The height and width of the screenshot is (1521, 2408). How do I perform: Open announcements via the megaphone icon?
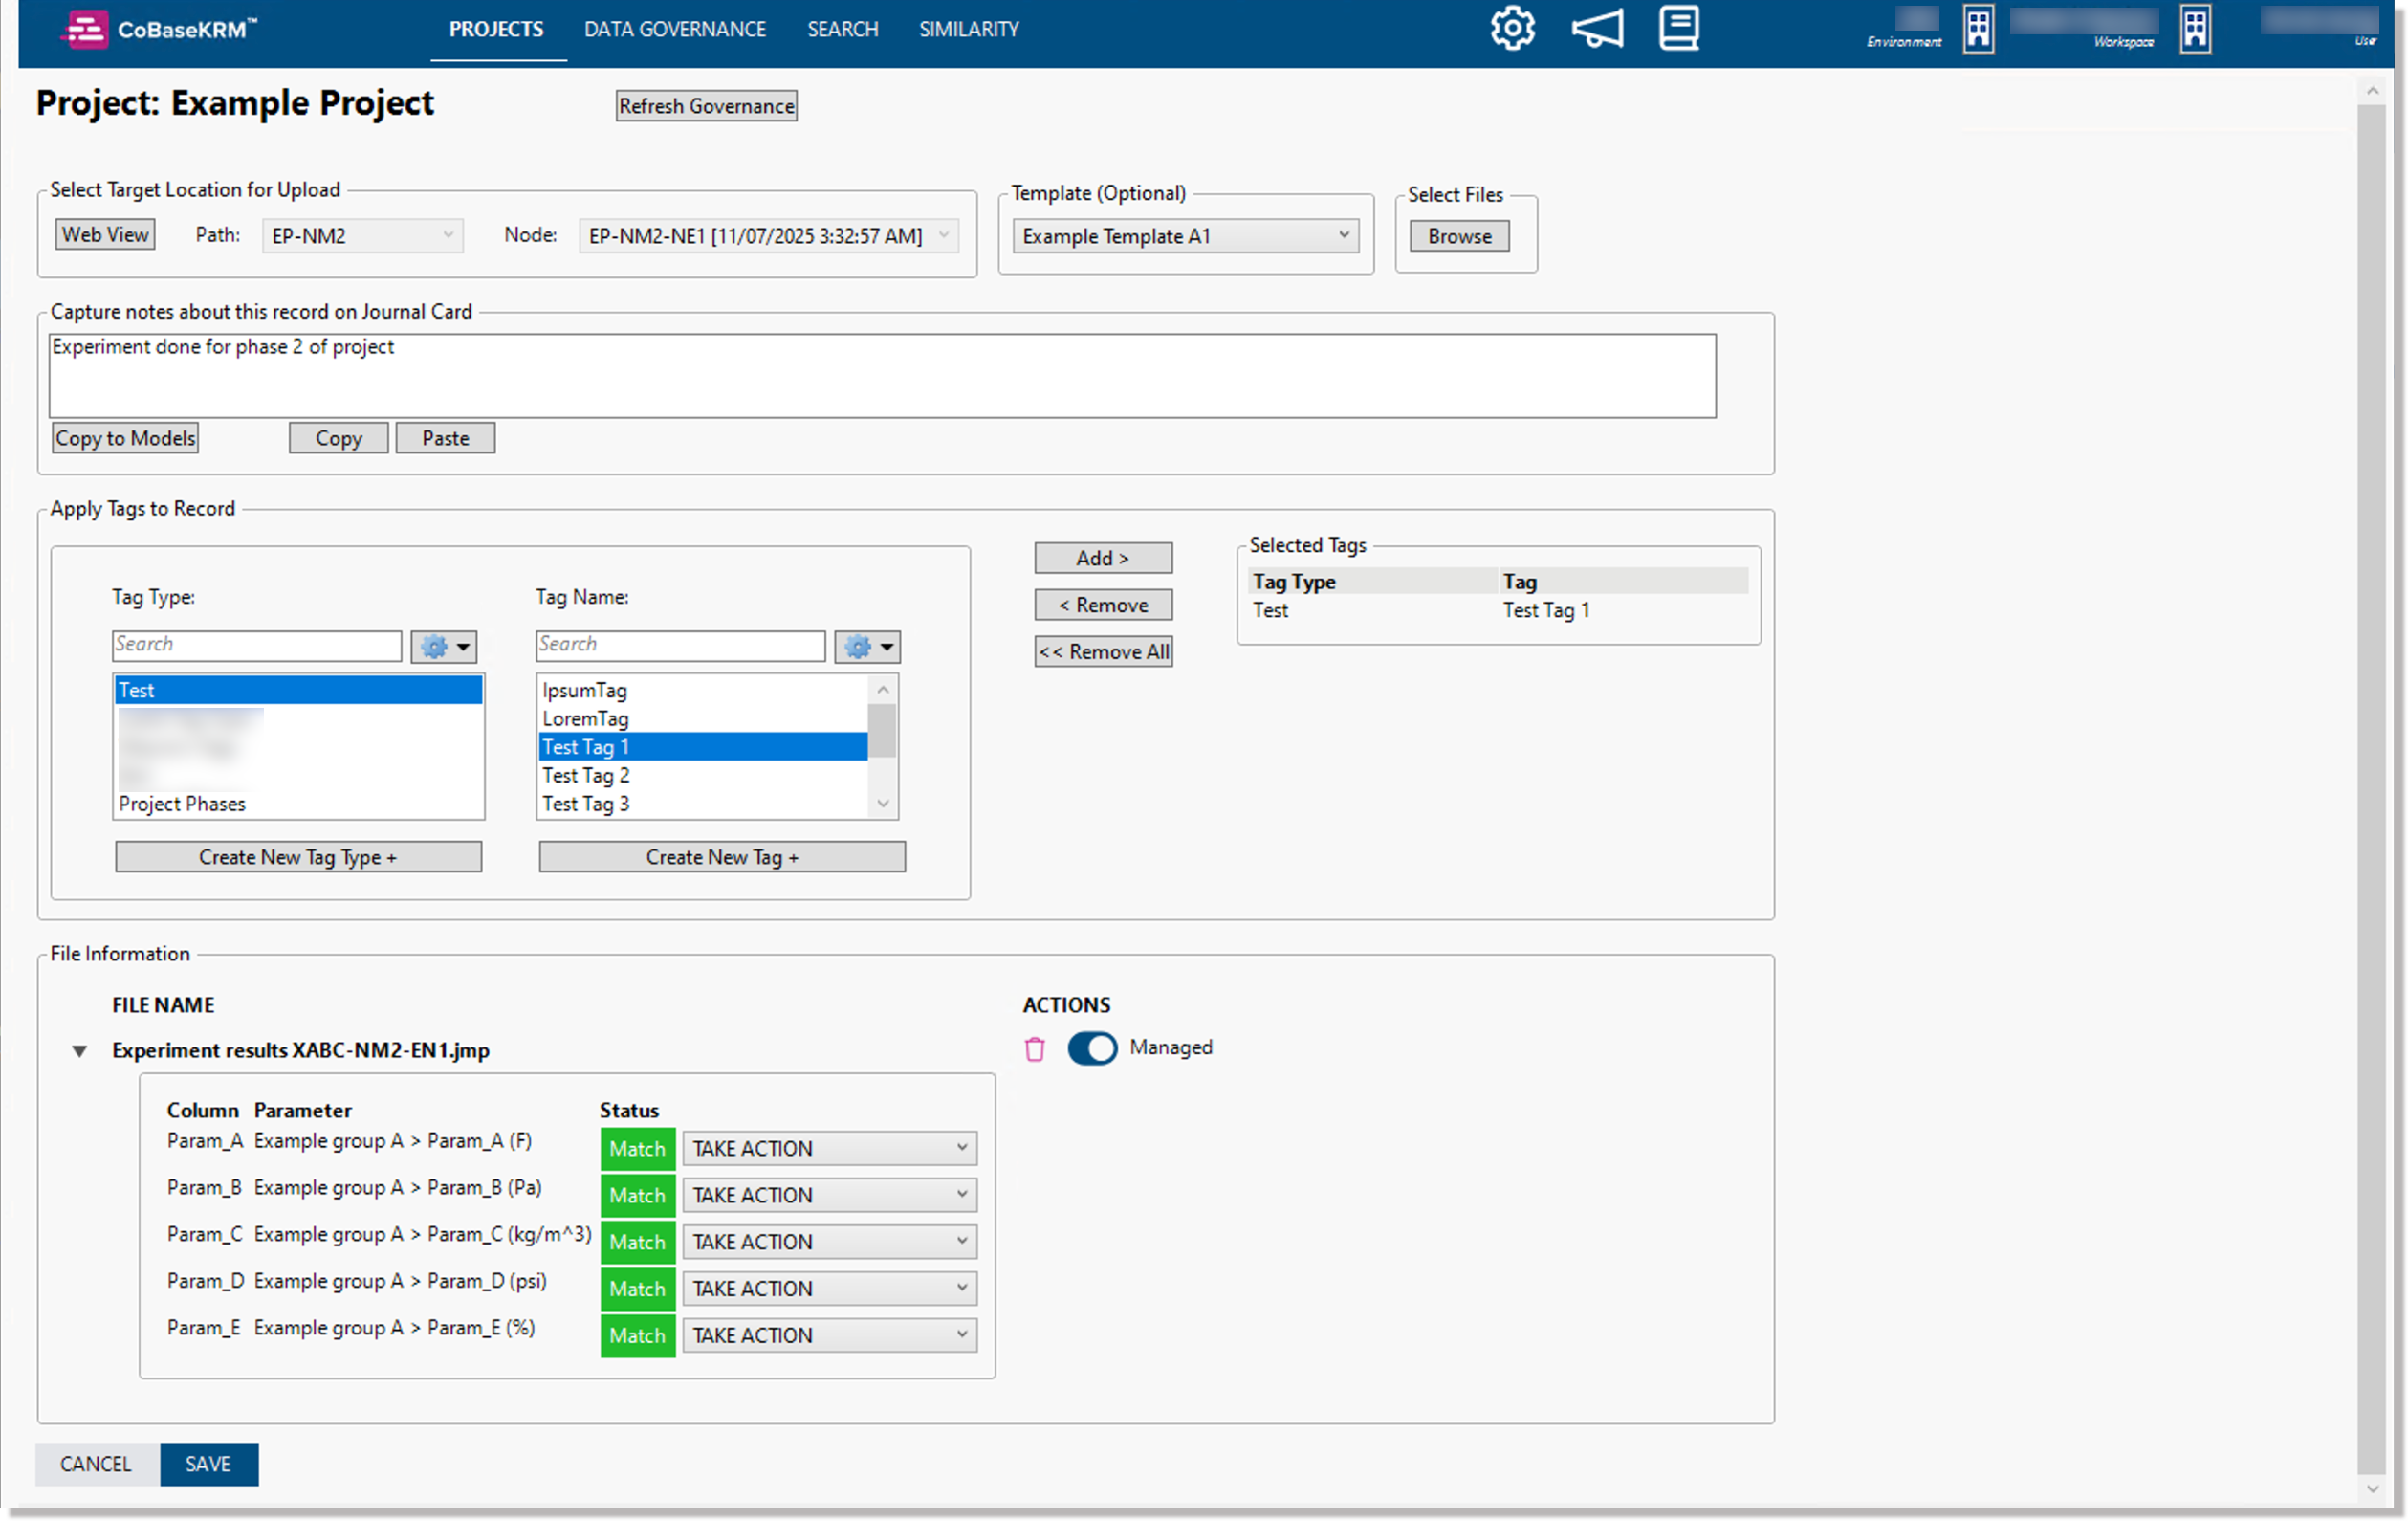pos(1596,28)
